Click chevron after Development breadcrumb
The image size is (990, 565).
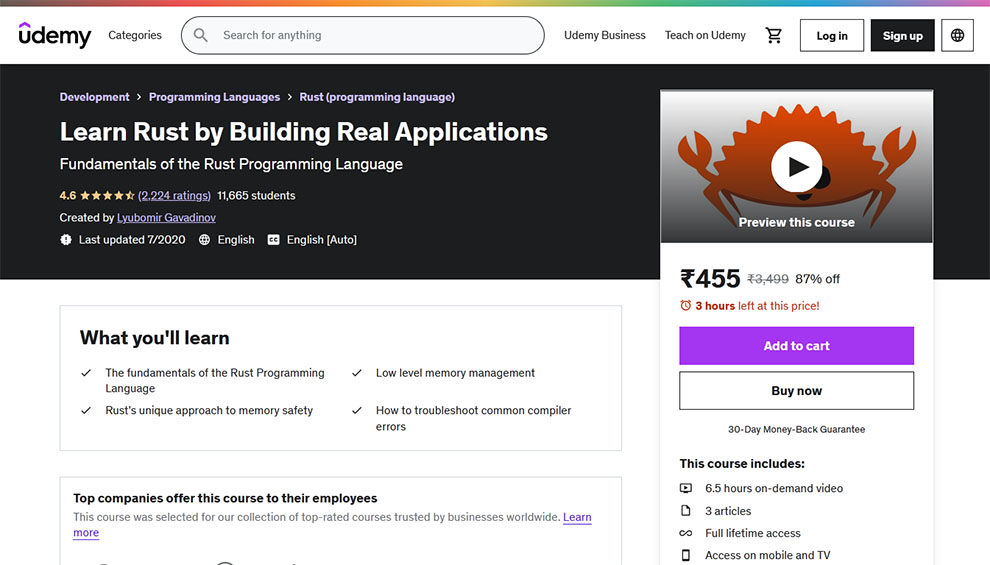pyautogui.click(x=139, y=97)
